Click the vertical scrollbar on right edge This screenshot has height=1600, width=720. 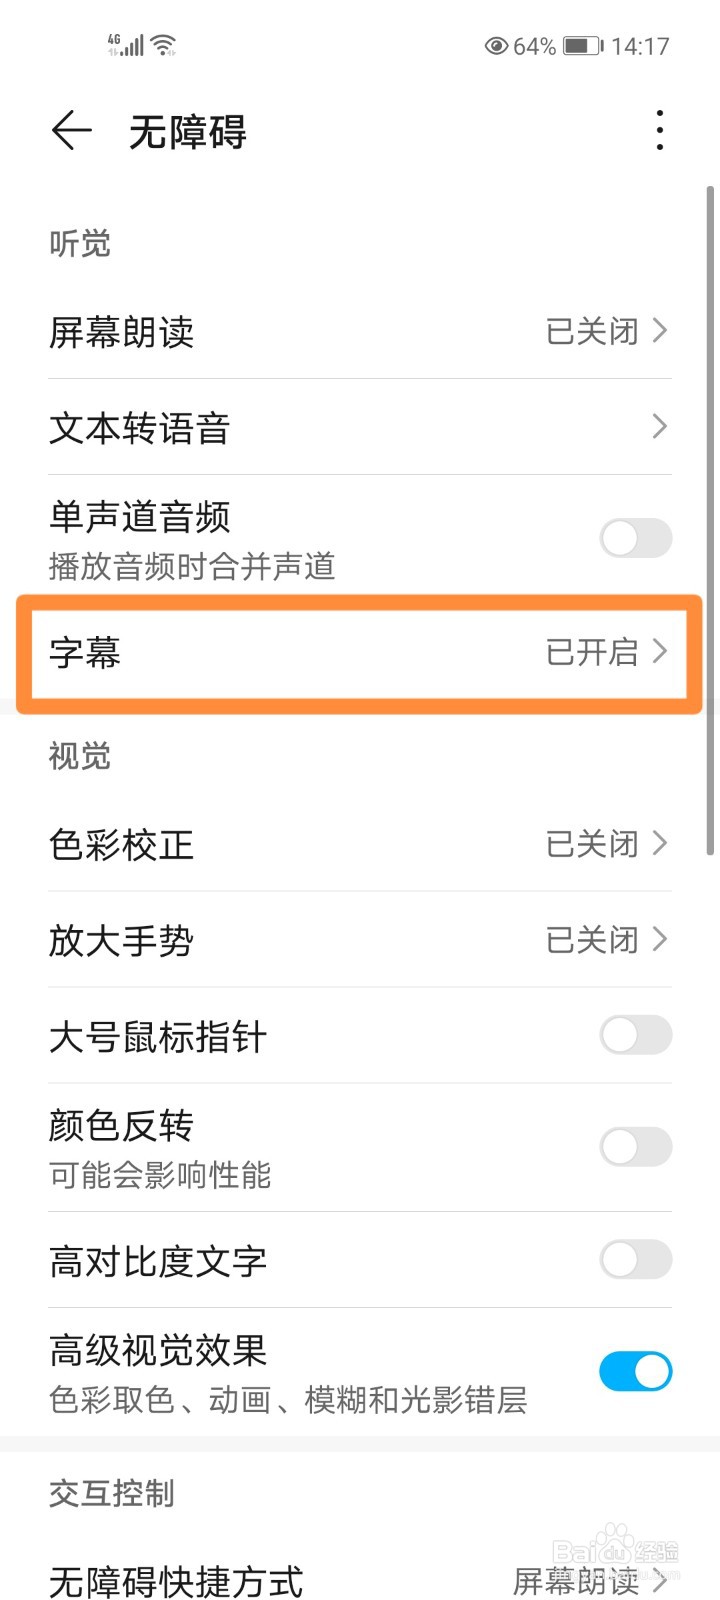710,520
